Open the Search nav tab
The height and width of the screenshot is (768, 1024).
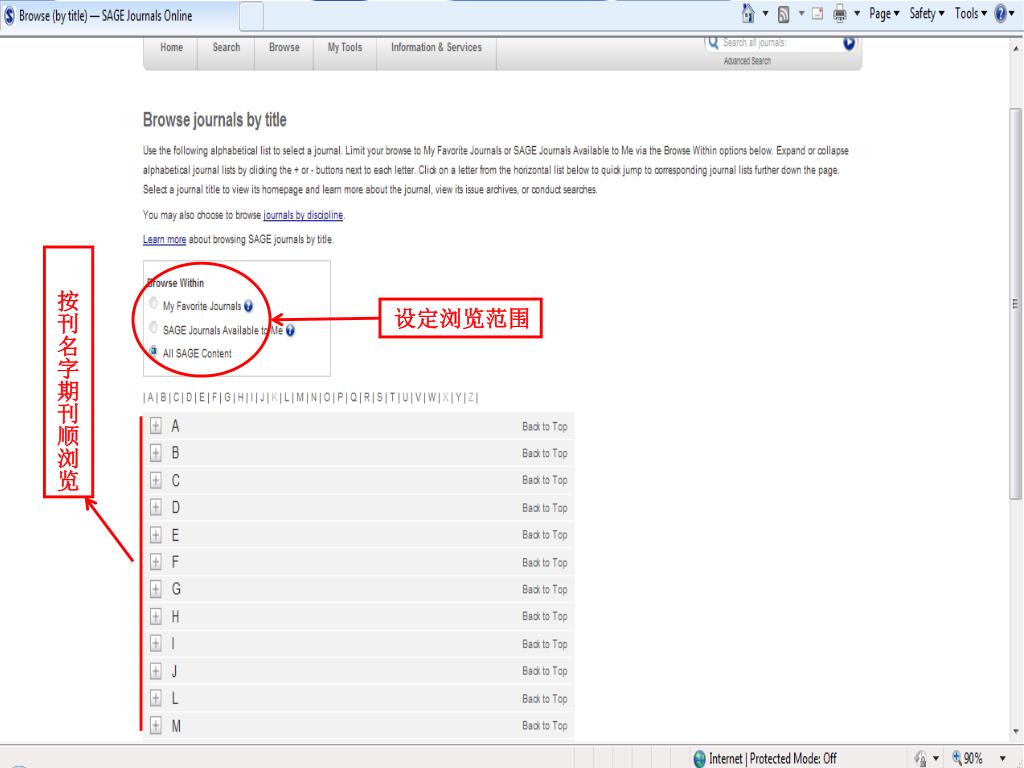227,48
